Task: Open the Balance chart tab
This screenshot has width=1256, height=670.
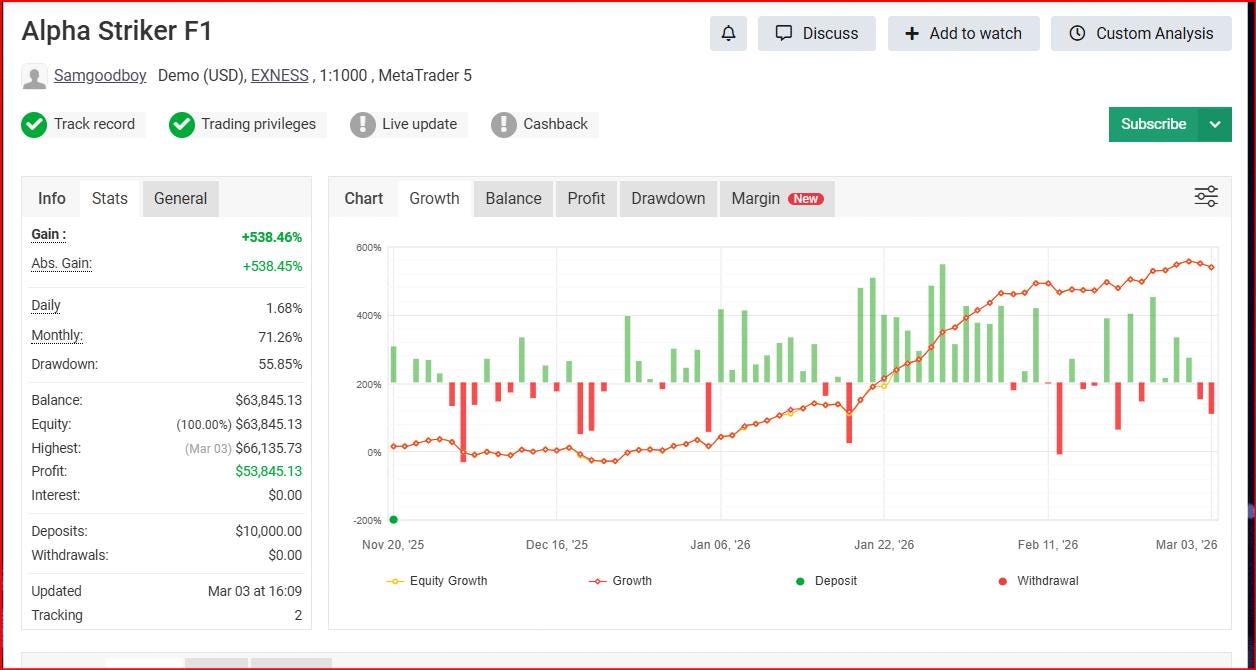Action: click(514, 198)
